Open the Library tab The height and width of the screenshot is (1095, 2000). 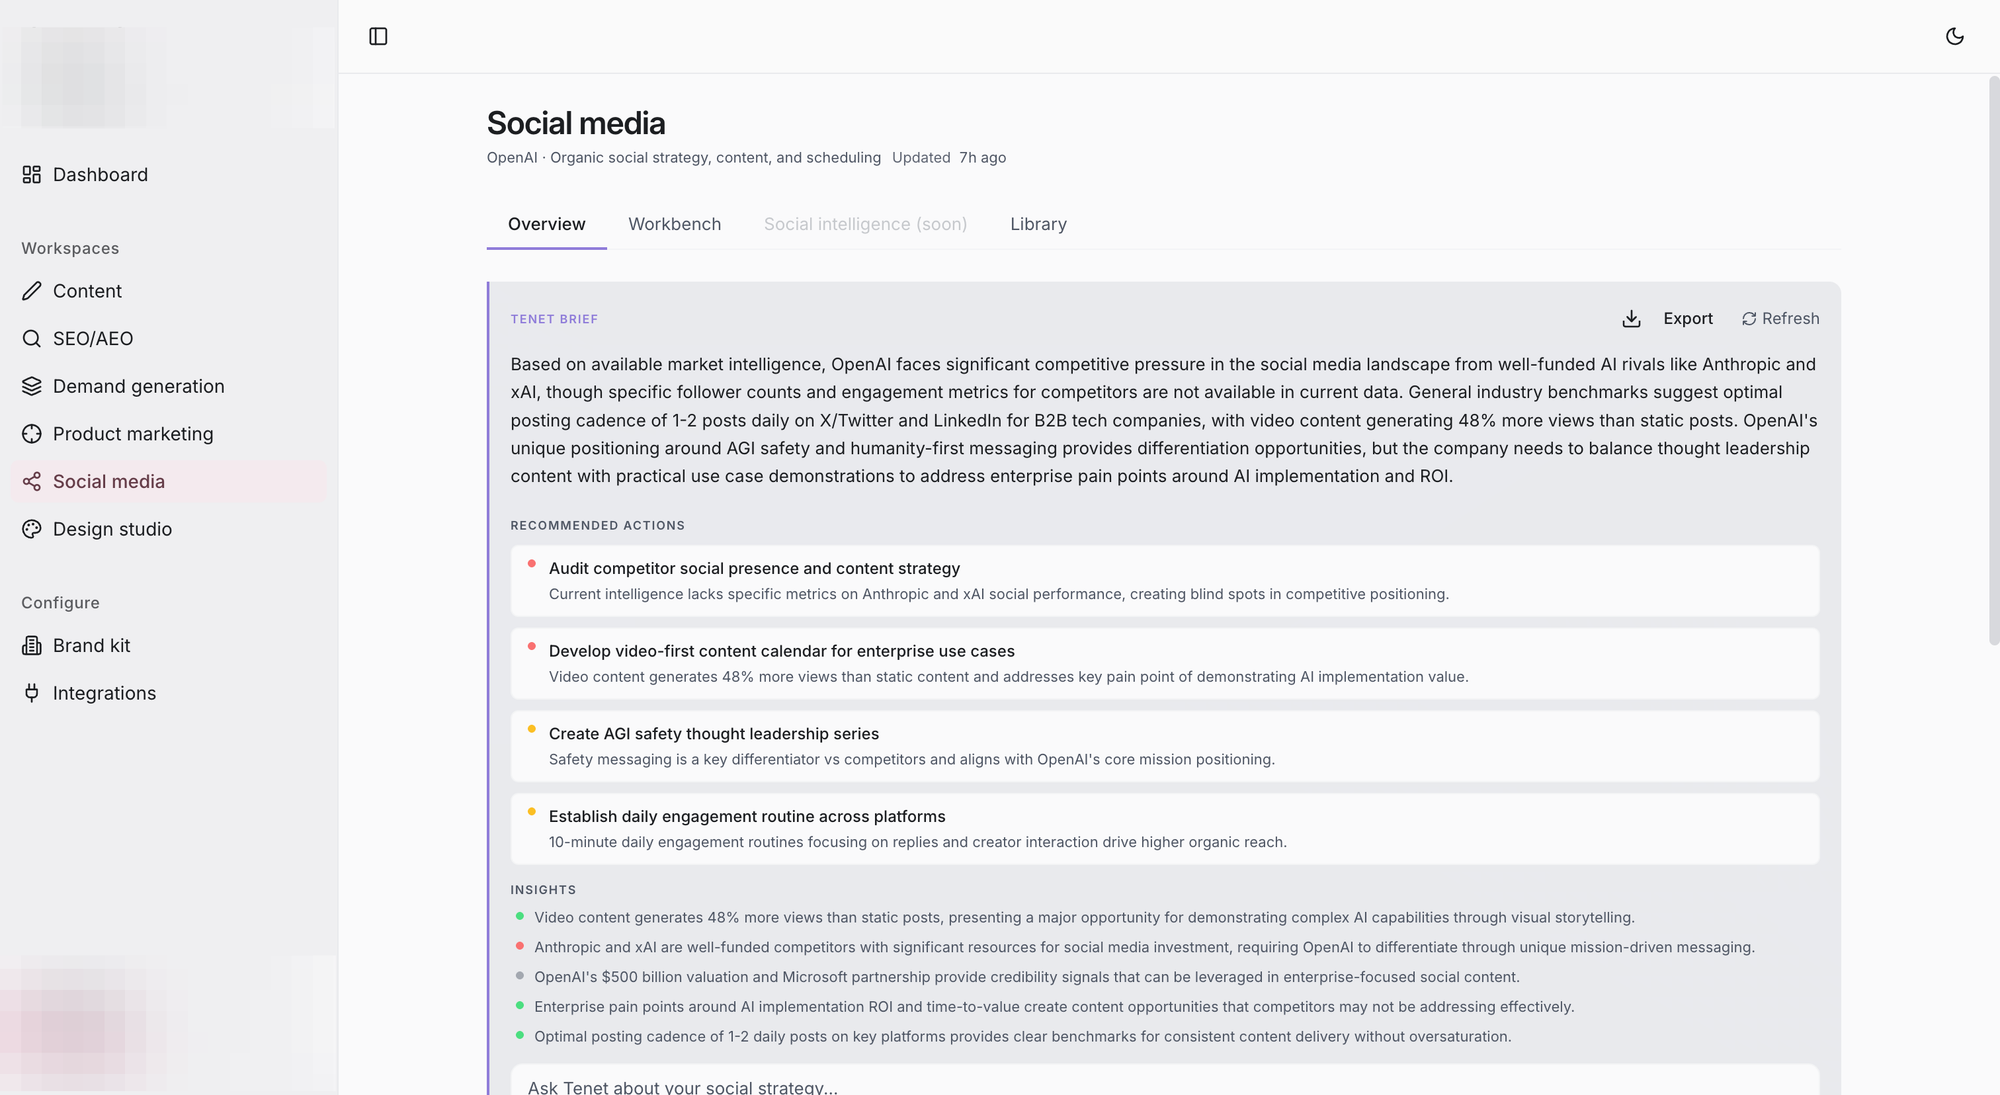pos(1038,224)
